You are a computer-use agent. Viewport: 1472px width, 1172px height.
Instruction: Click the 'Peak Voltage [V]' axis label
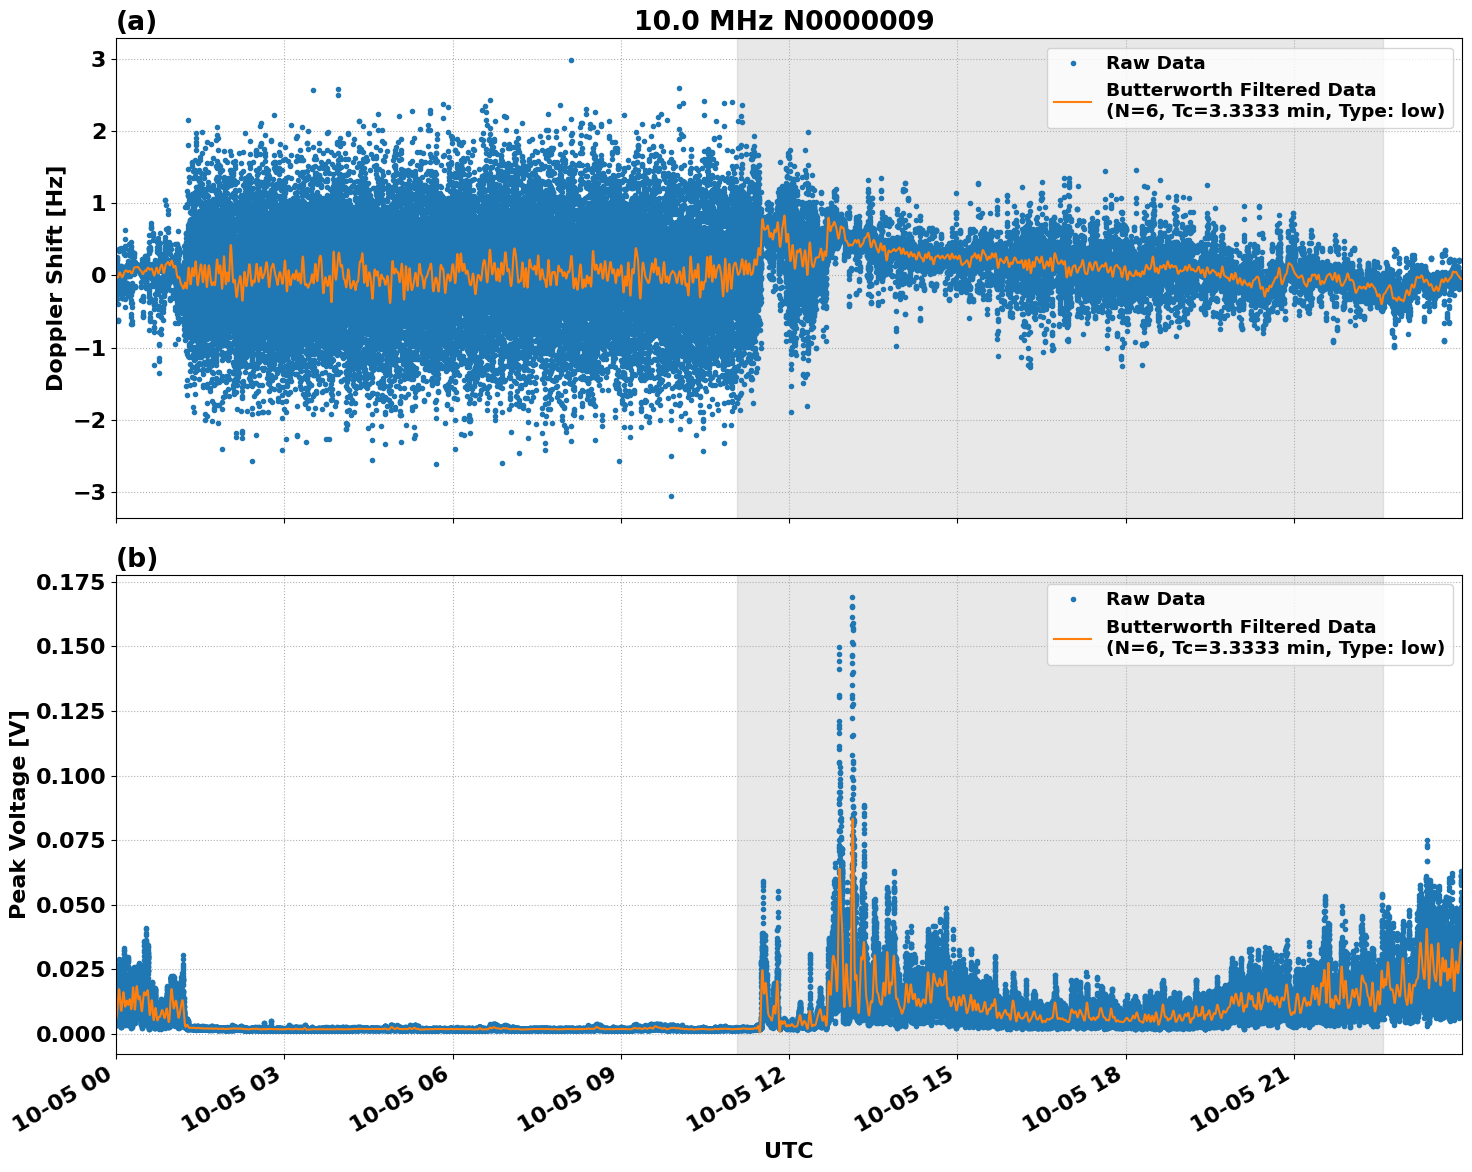18,815
